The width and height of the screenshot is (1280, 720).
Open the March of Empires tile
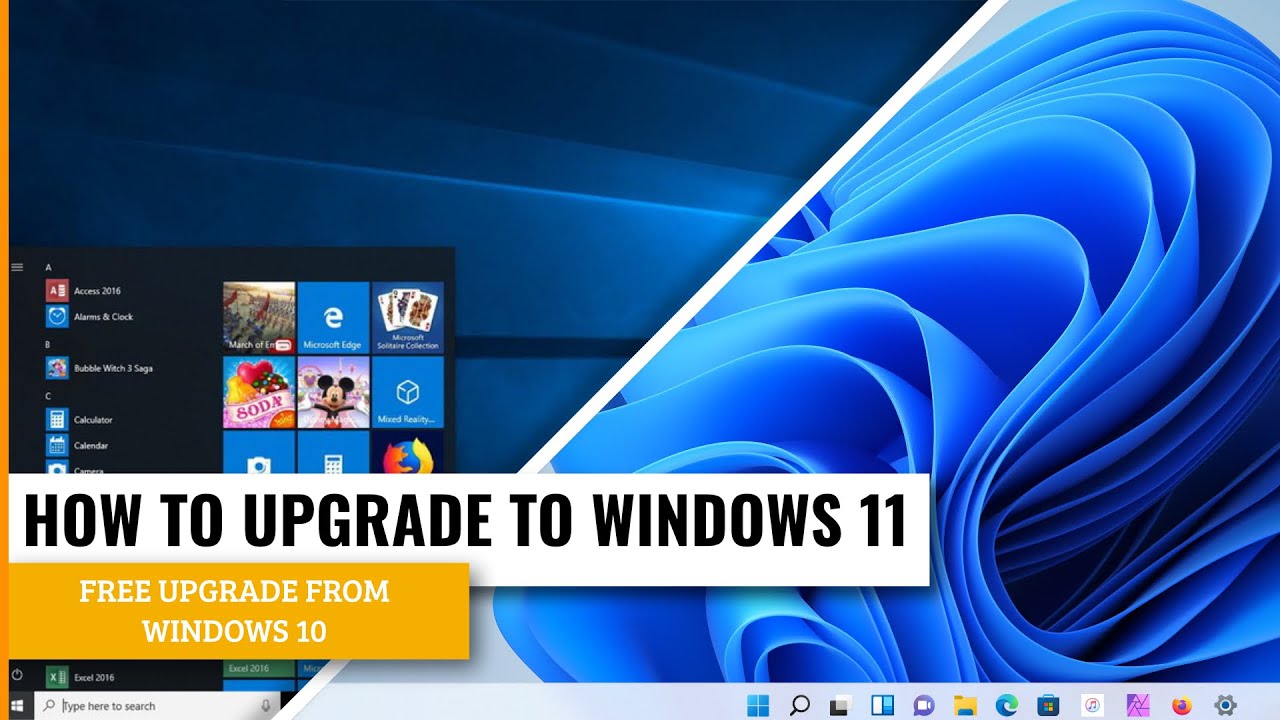259,317
